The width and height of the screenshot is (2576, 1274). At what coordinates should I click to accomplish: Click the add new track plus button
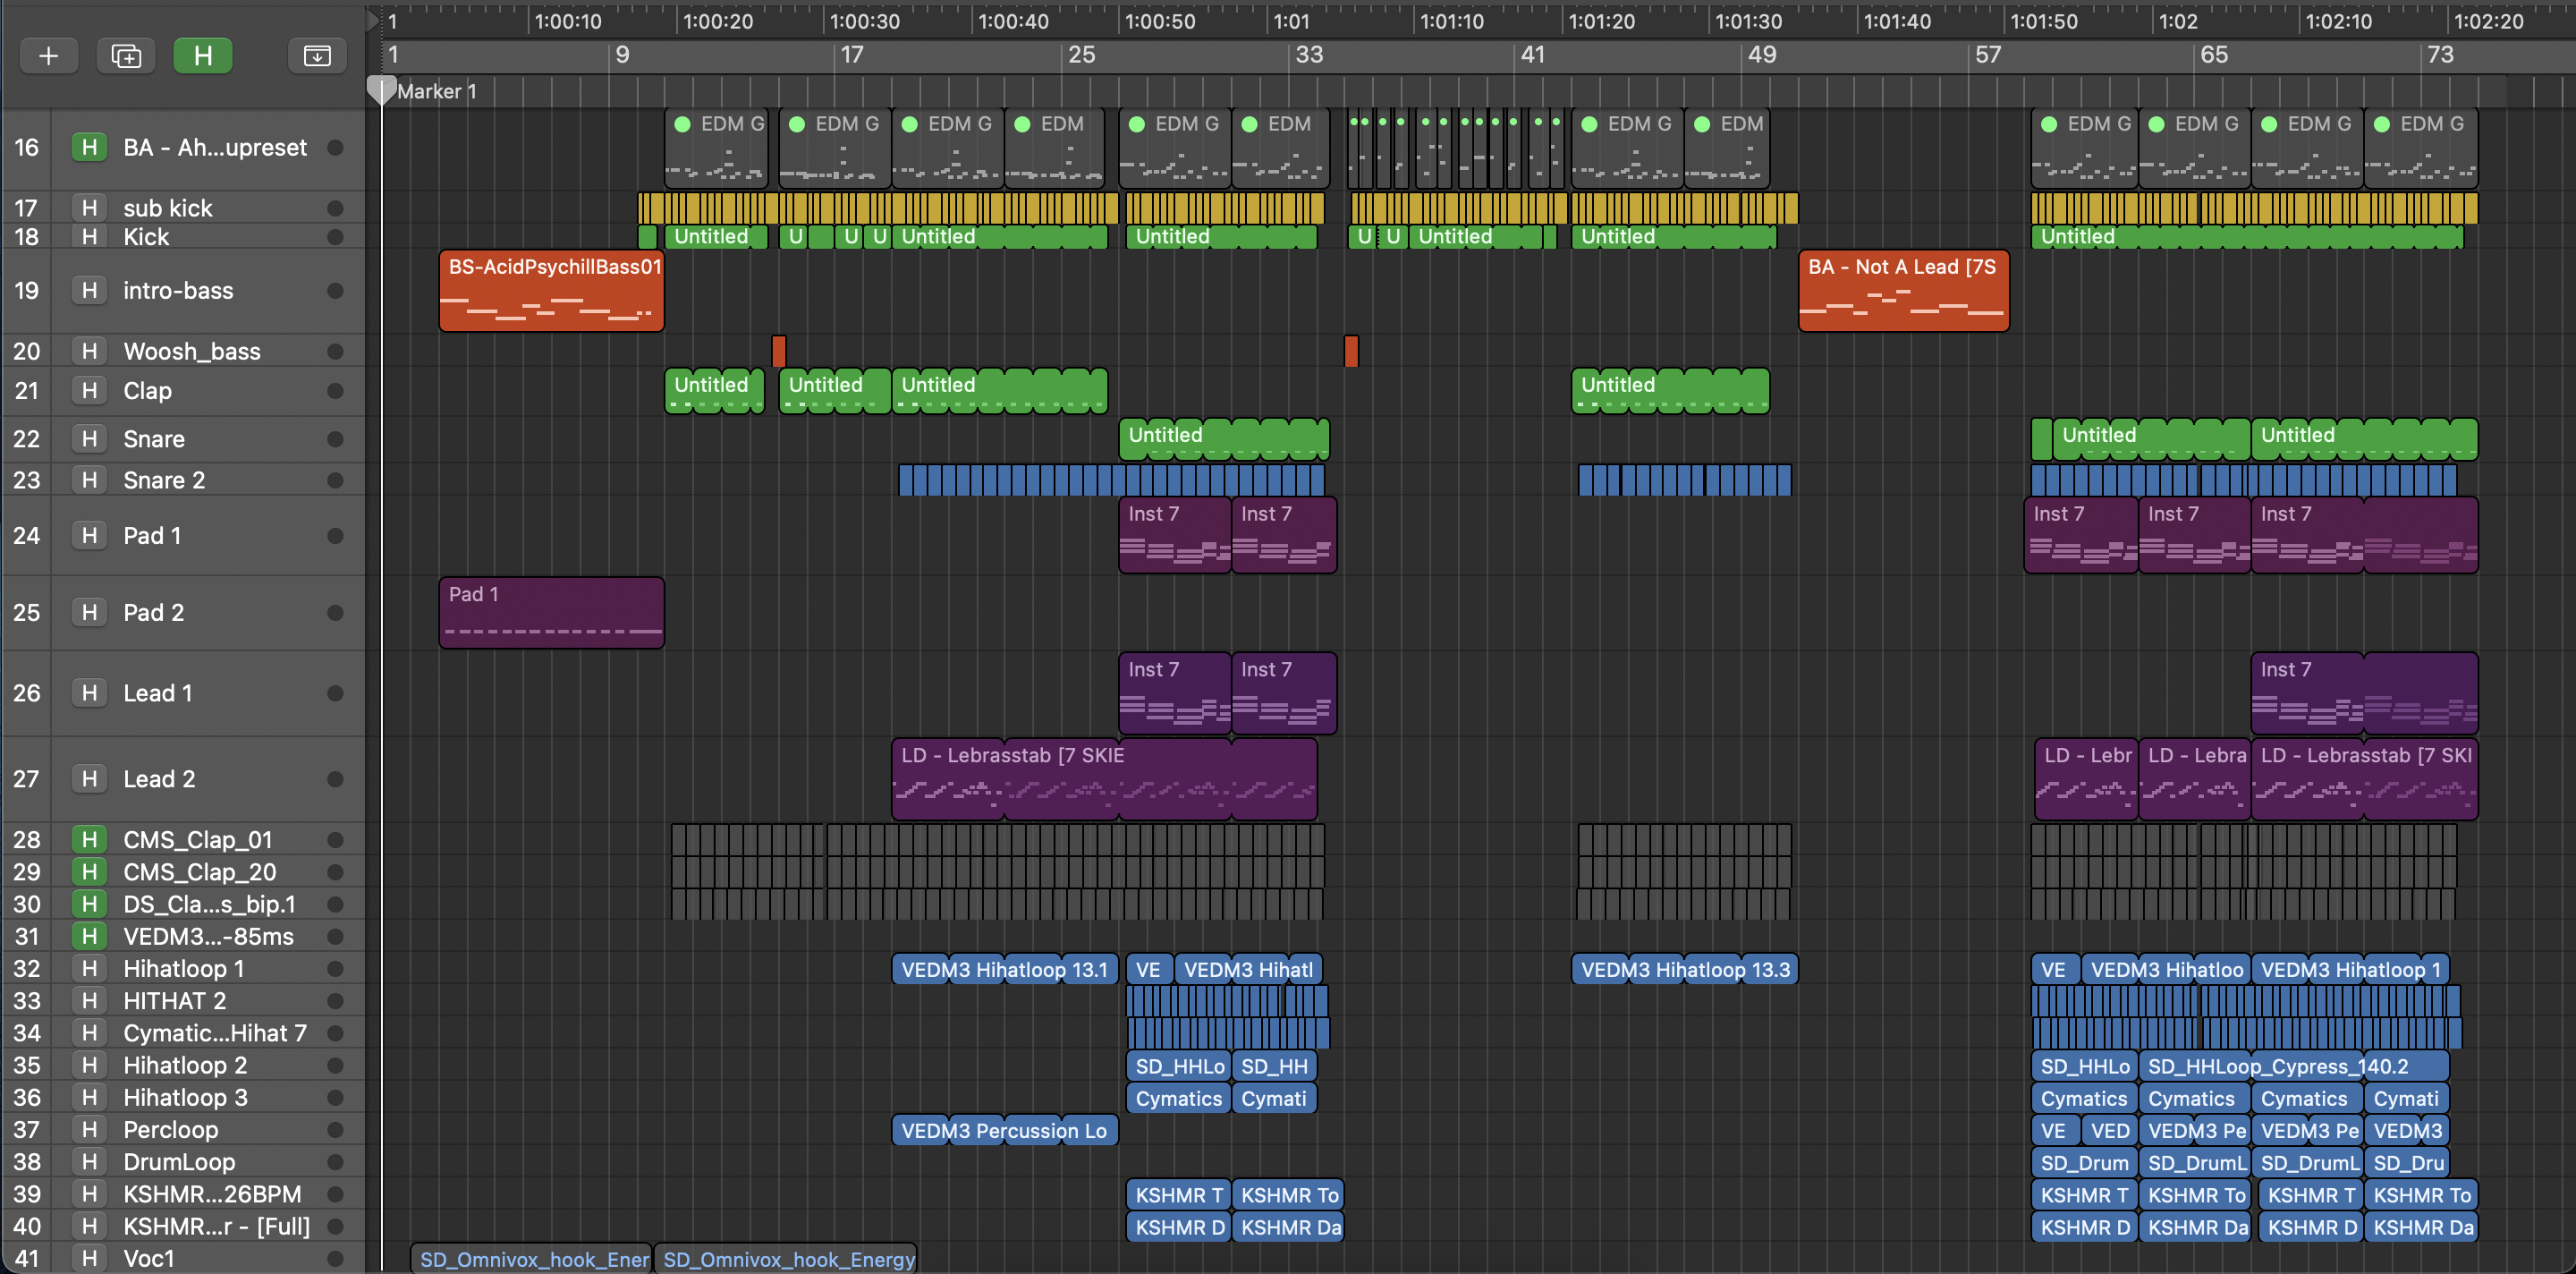[x=48, y=56]
